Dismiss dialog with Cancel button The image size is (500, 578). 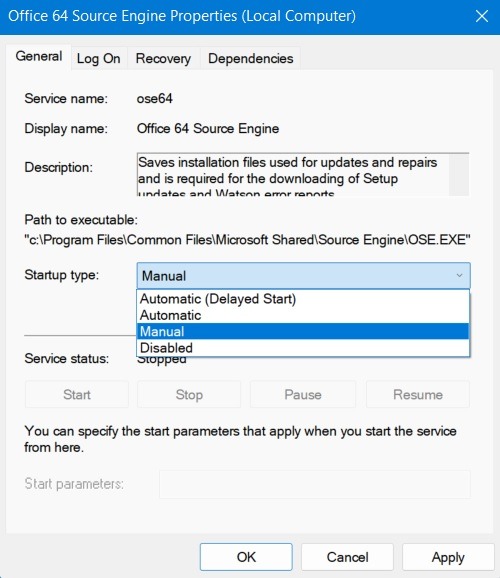[347, 557]
